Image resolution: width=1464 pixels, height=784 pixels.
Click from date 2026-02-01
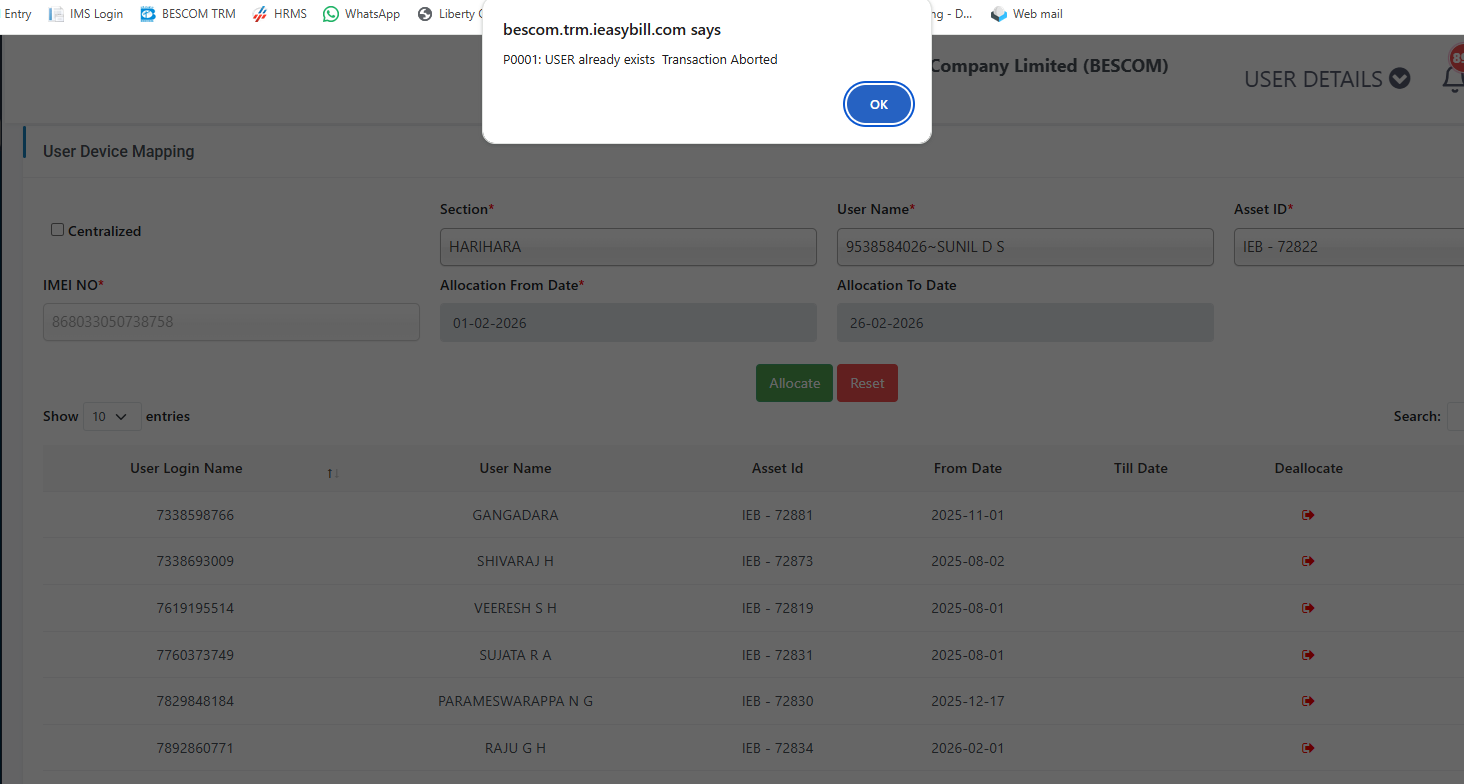967,748
